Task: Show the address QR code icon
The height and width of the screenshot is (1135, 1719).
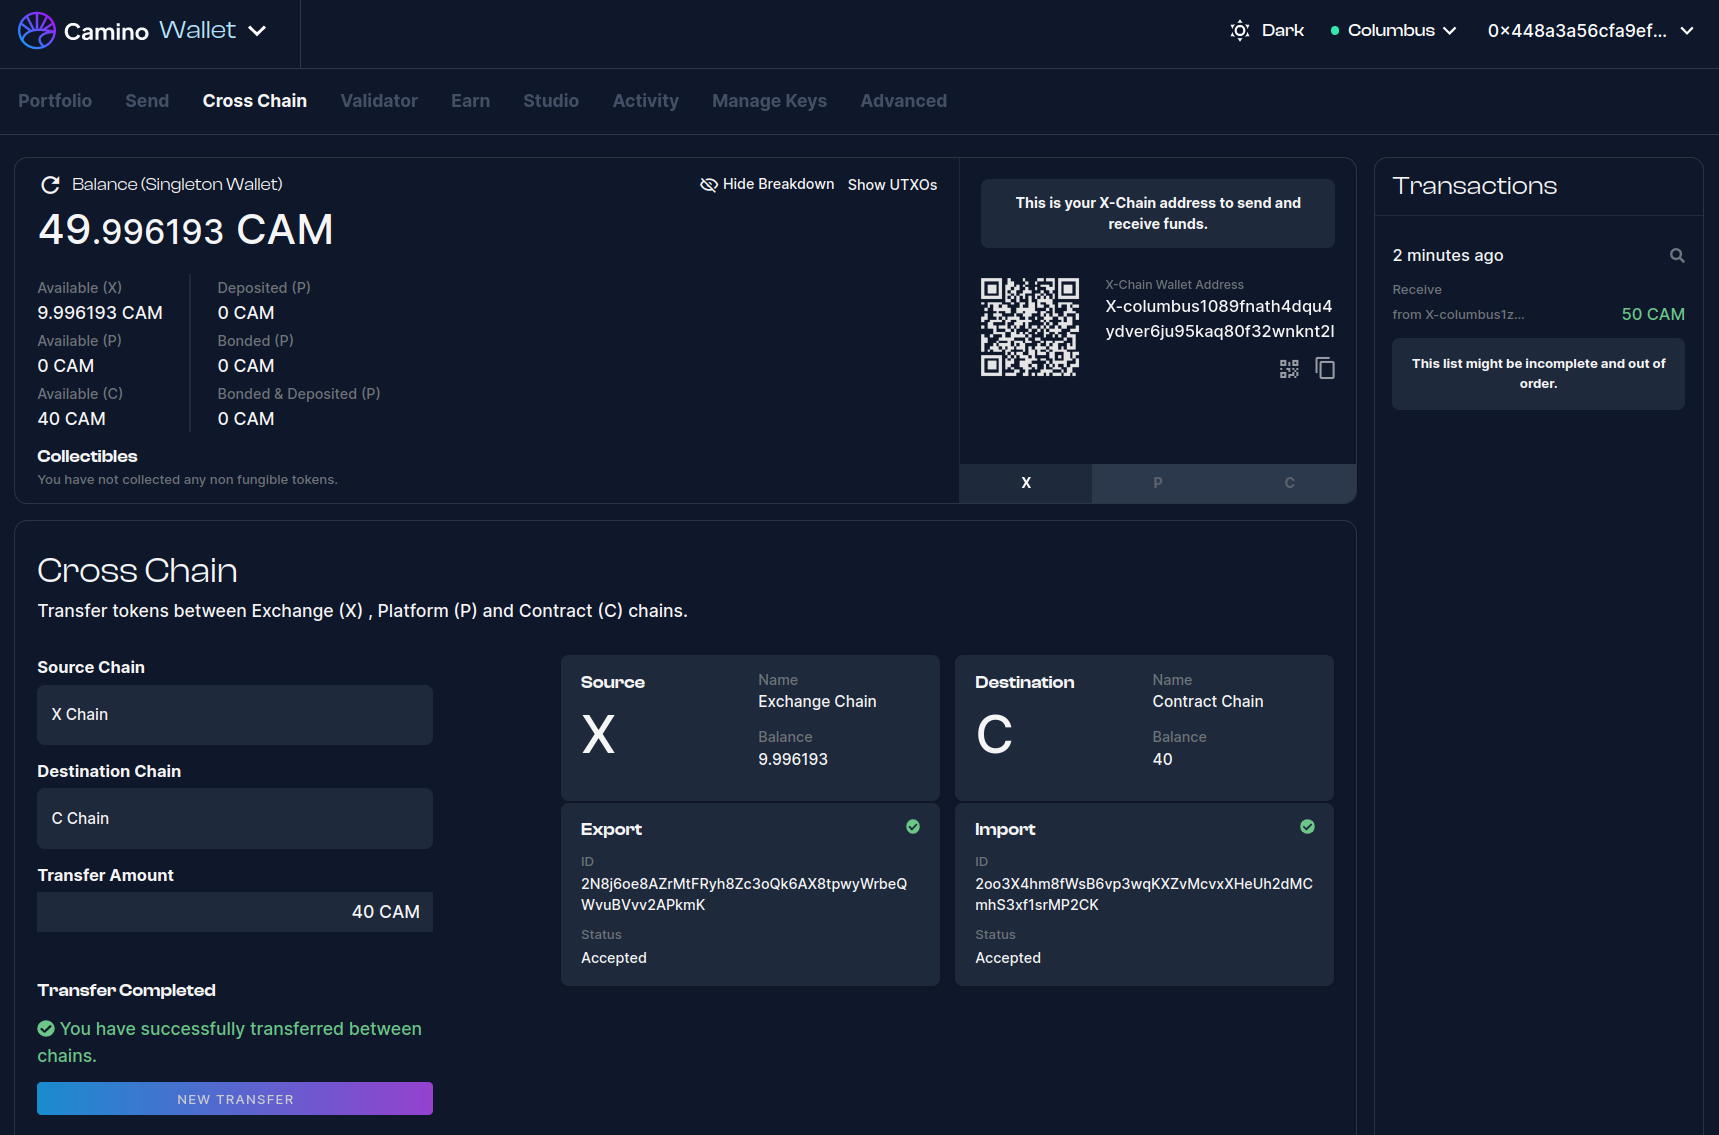Action: click(1289, 369)
